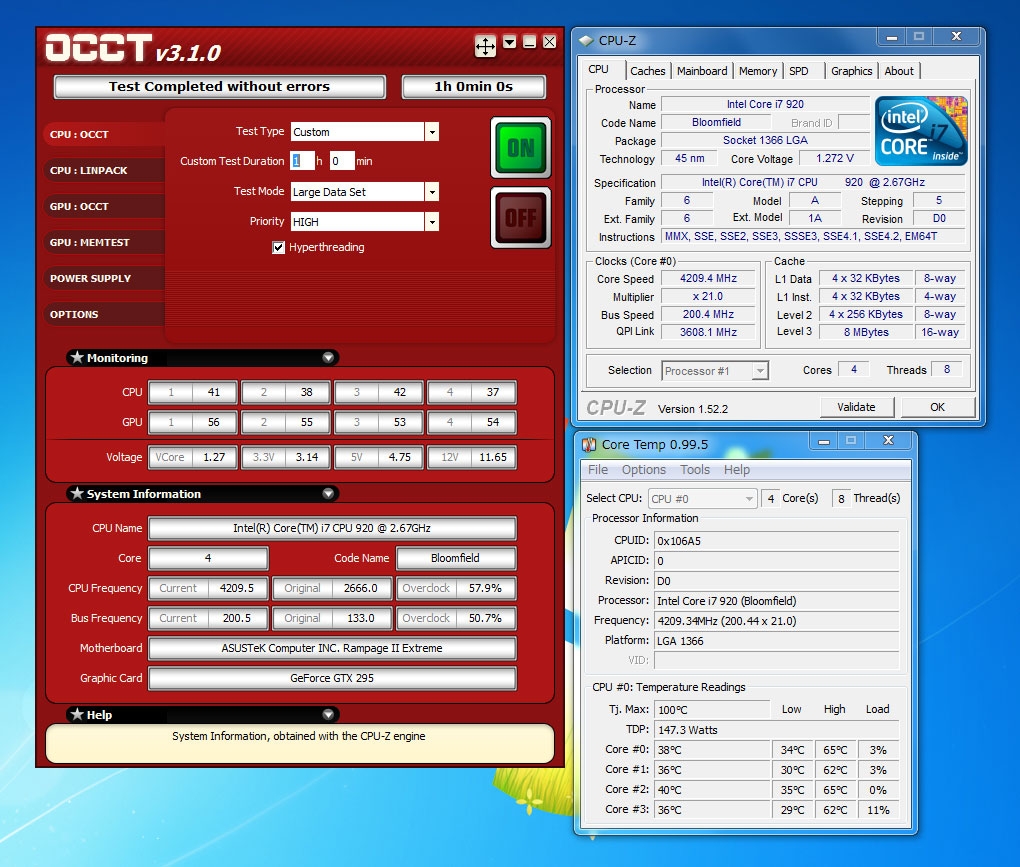Click the TDP 147.3 Watts value
Viewport: 1020px width, 867px height.
[777, 730]
